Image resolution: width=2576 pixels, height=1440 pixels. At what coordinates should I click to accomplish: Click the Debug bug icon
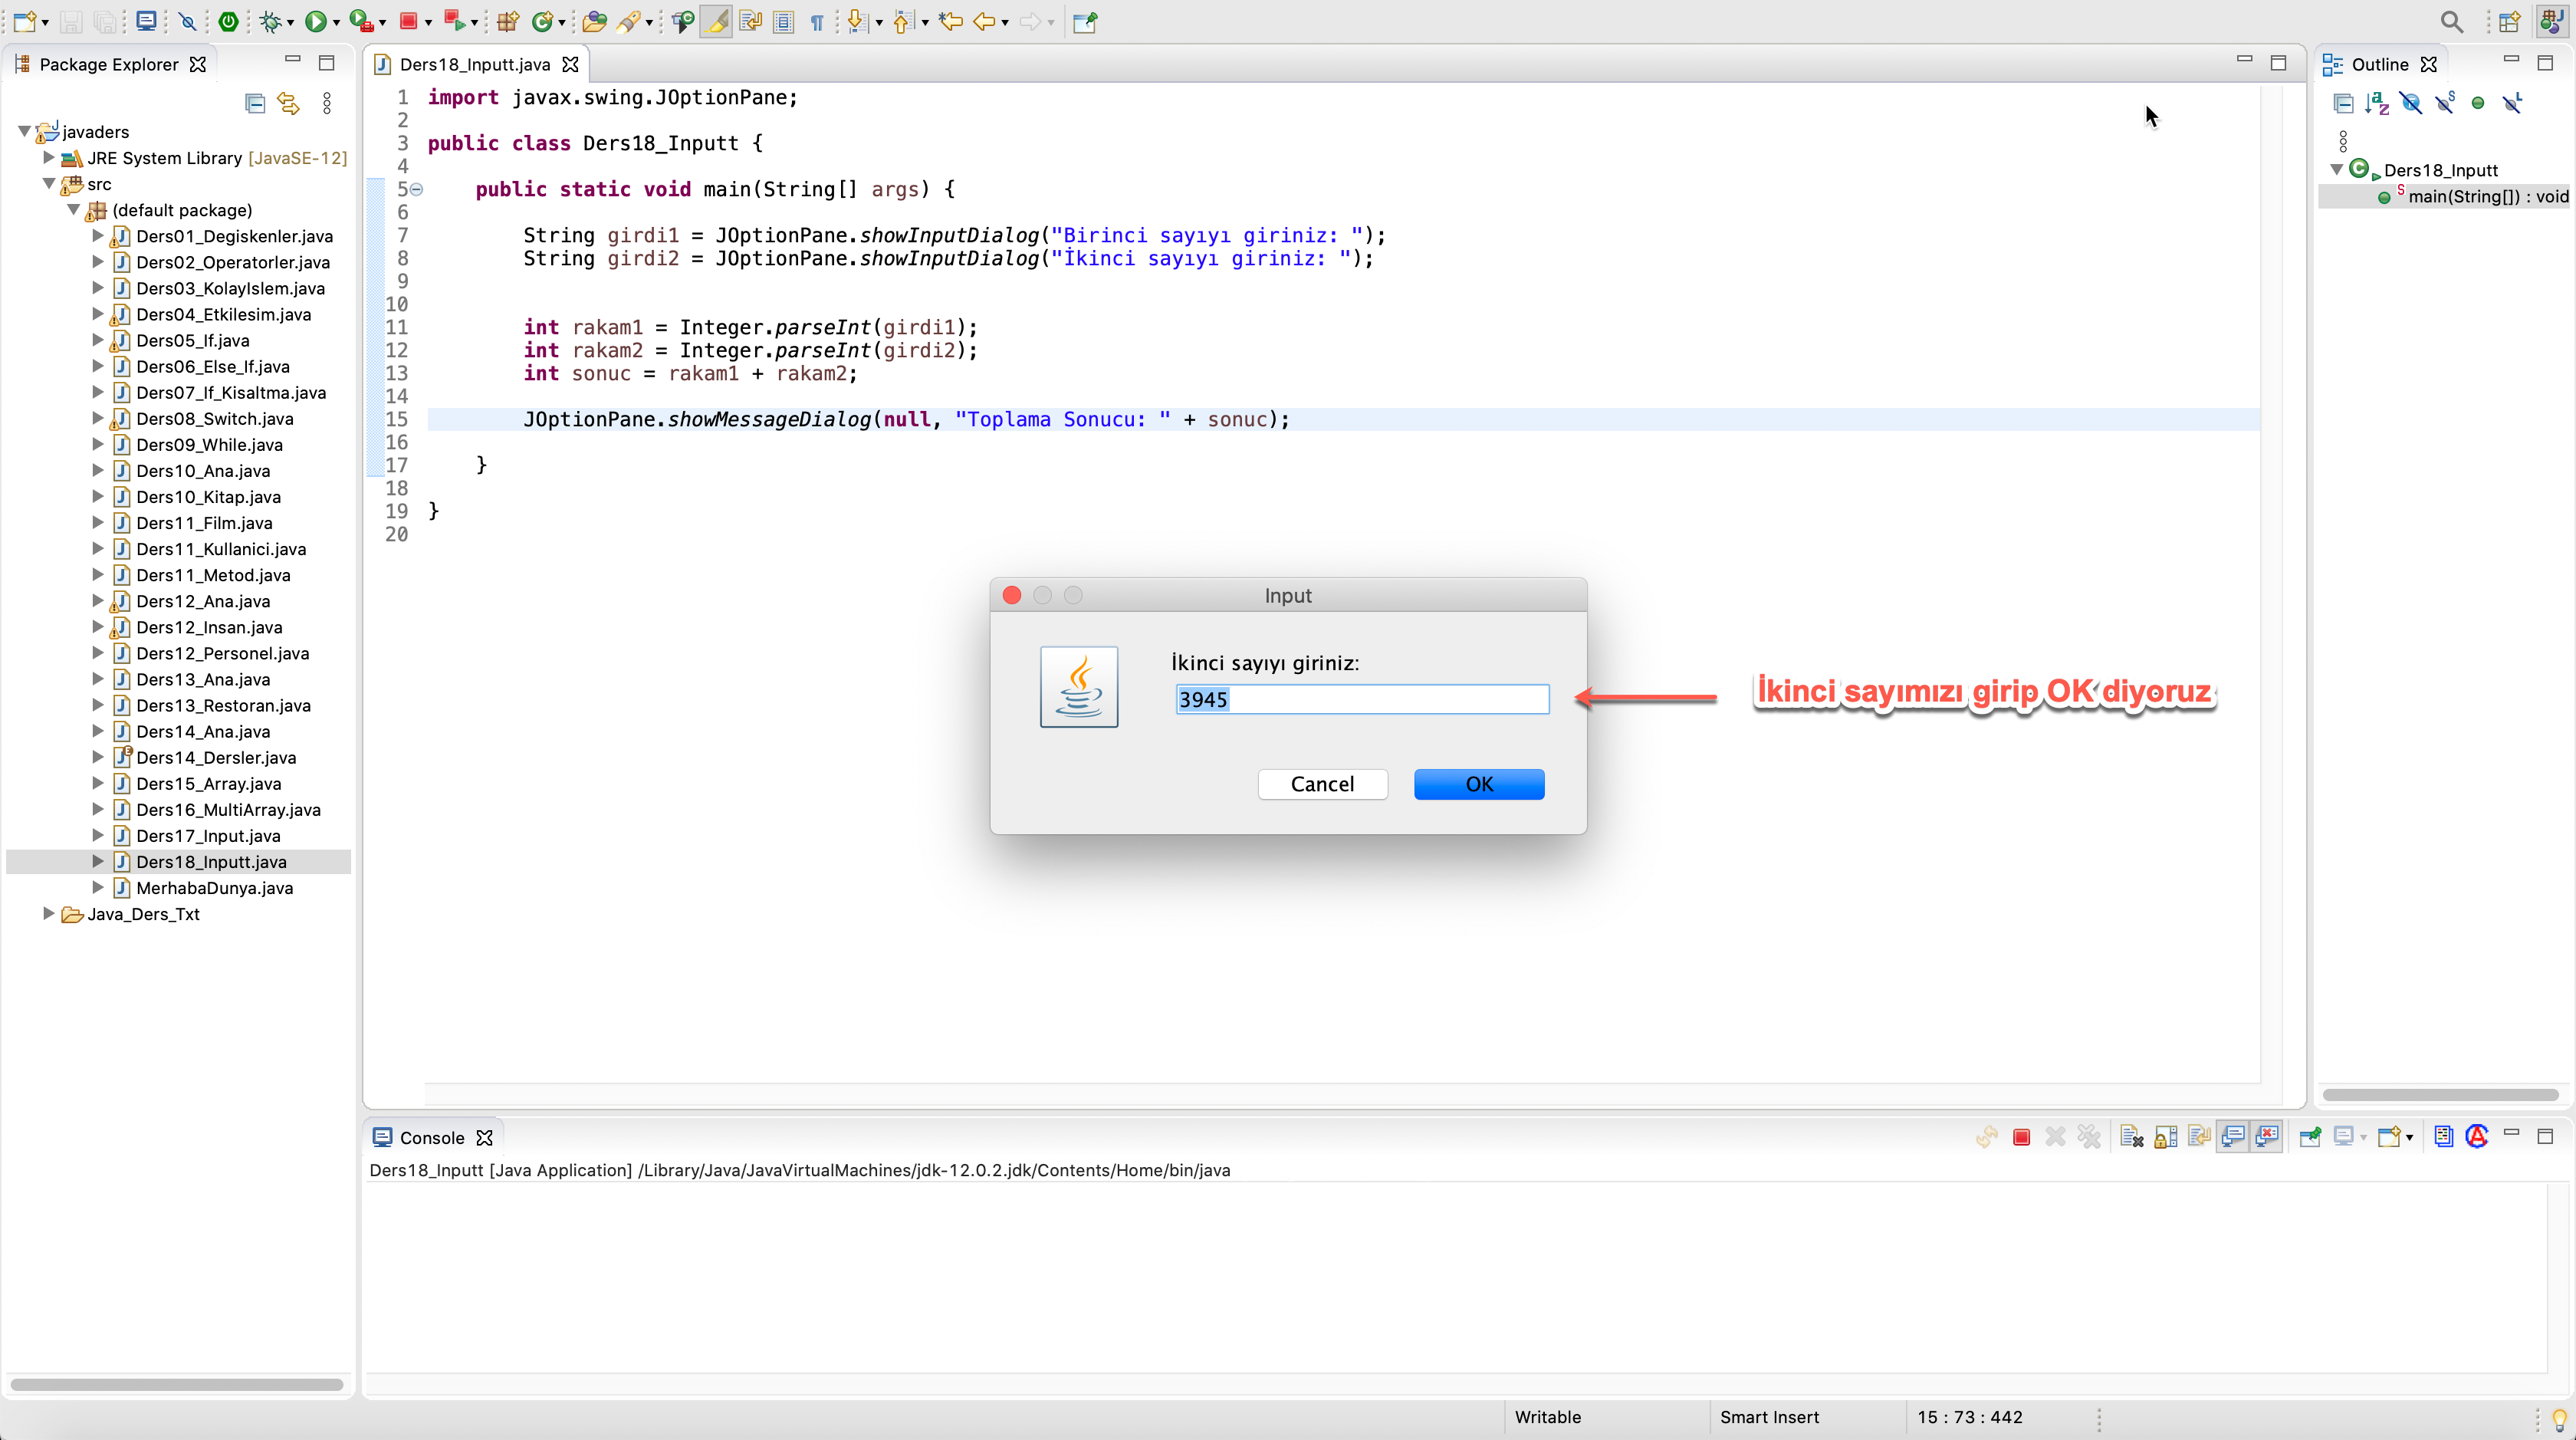(x=270, y=21)
